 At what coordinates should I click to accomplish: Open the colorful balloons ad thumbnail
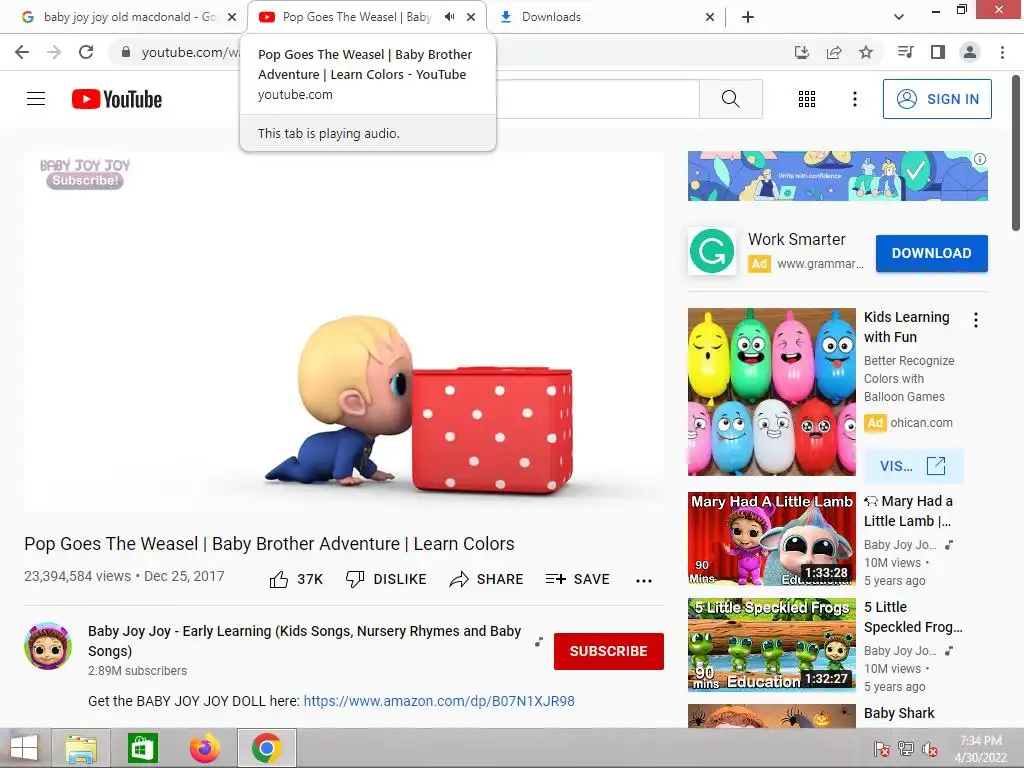point(771,392)
